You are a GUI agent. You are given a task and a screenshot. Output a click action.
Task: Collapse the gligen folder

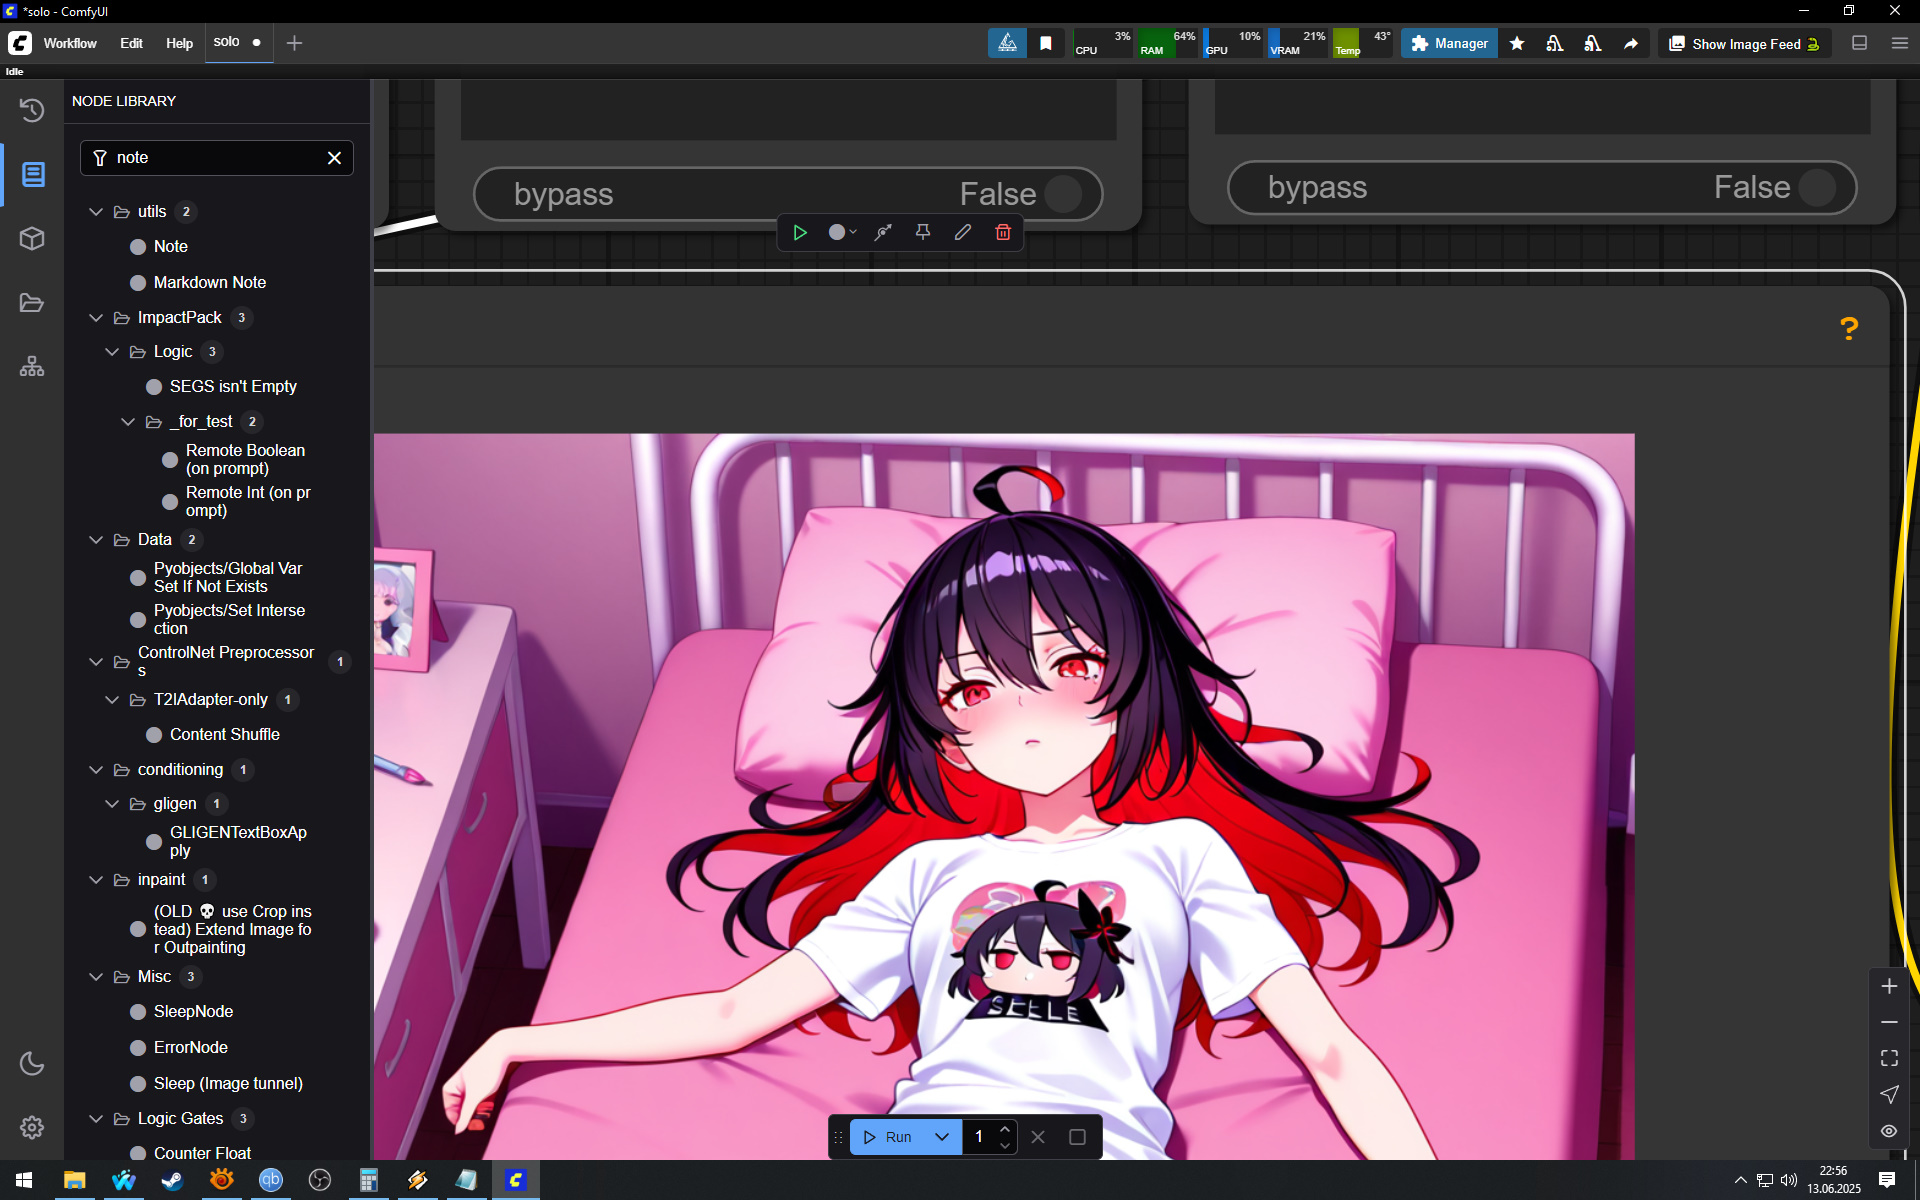tap(112, 804)
